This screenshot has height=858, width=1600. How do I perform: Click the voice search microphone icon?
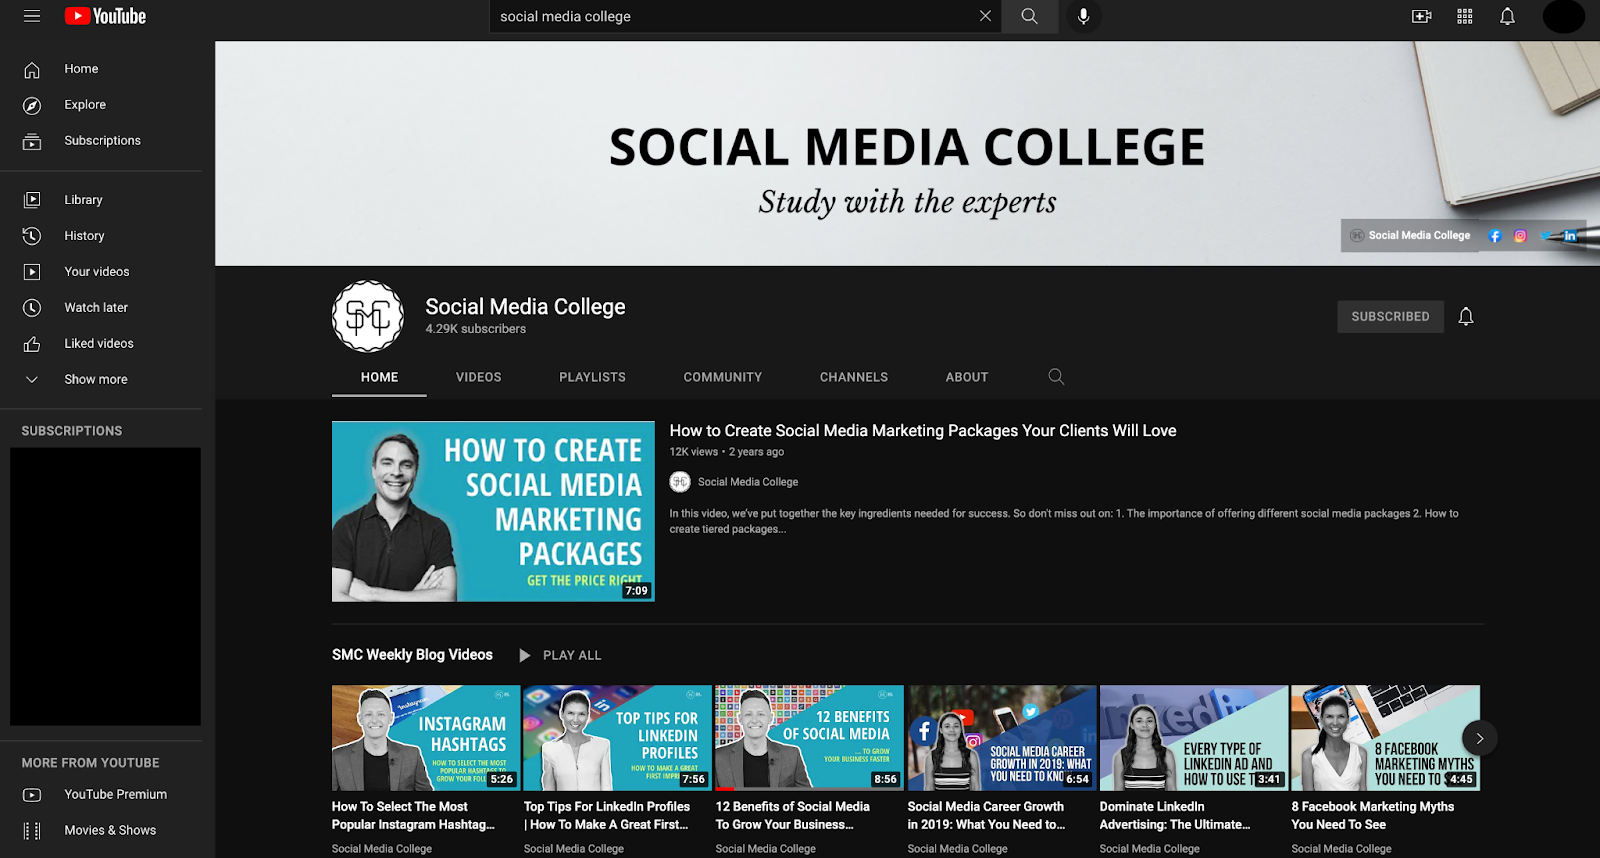click(1083, 16)
